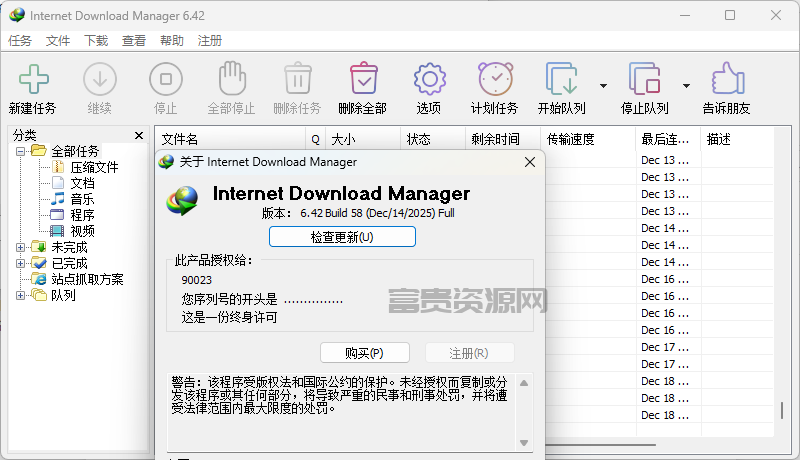Collapse the 全部任务 tree node
This screenshot has width=800, height=460.
(x=20, y=151)
